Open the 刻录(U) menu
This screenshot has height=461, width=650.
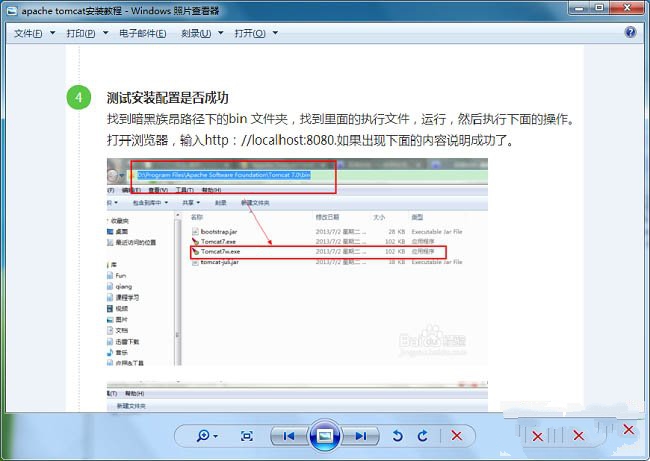pos(202,33)
